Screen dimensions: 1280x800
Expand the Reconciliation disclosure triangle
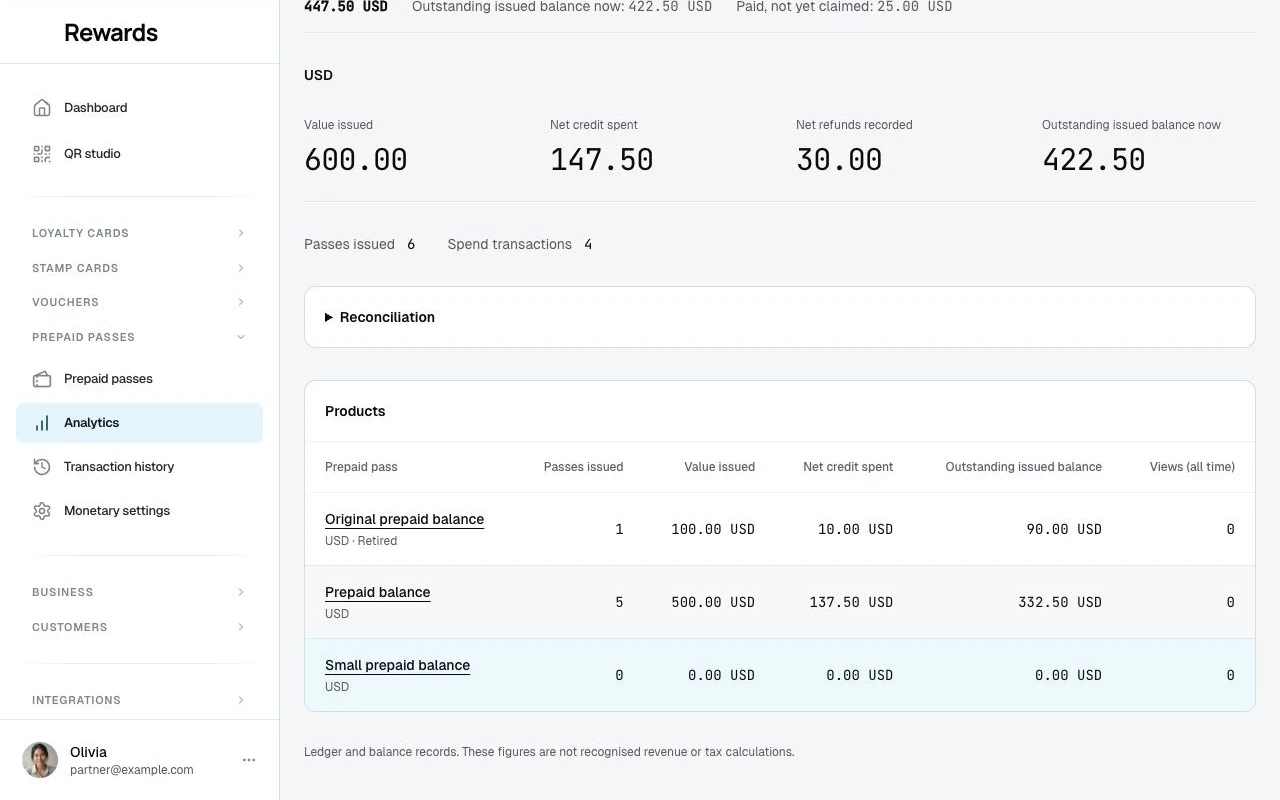[x=329, y=317]
